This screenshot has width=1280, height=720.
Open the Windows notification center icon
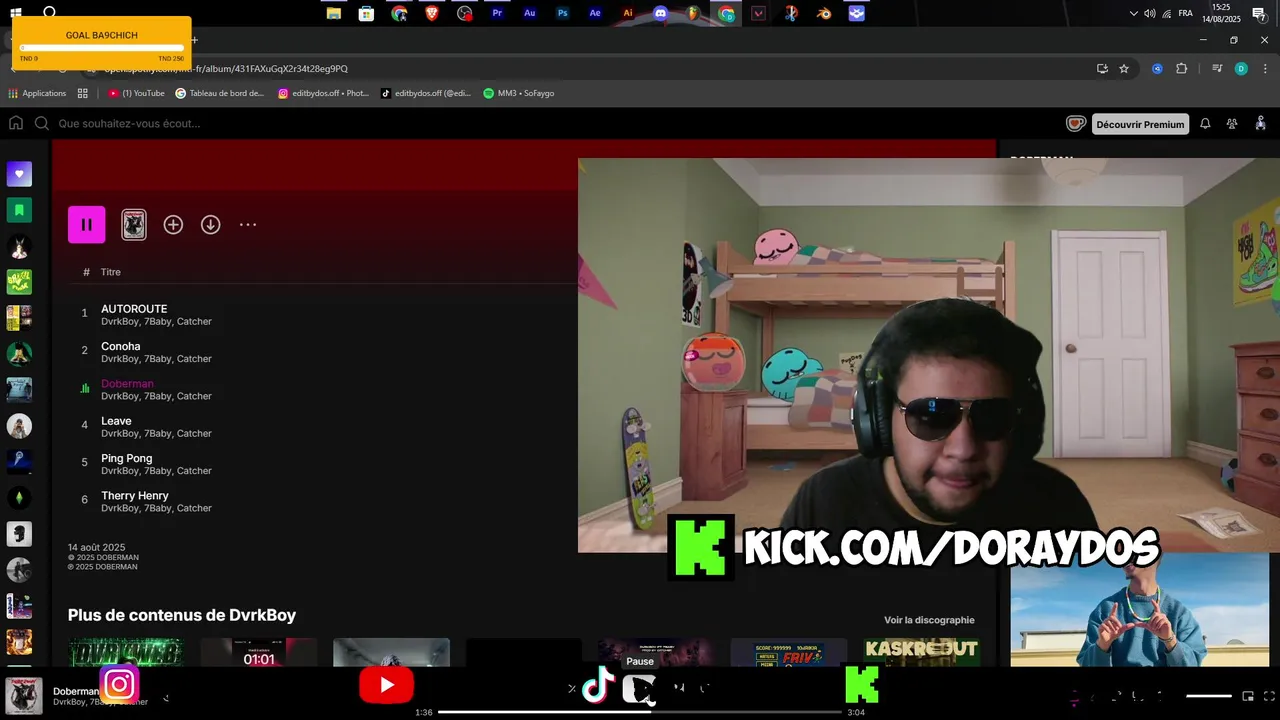click(x=1259, y=13)
